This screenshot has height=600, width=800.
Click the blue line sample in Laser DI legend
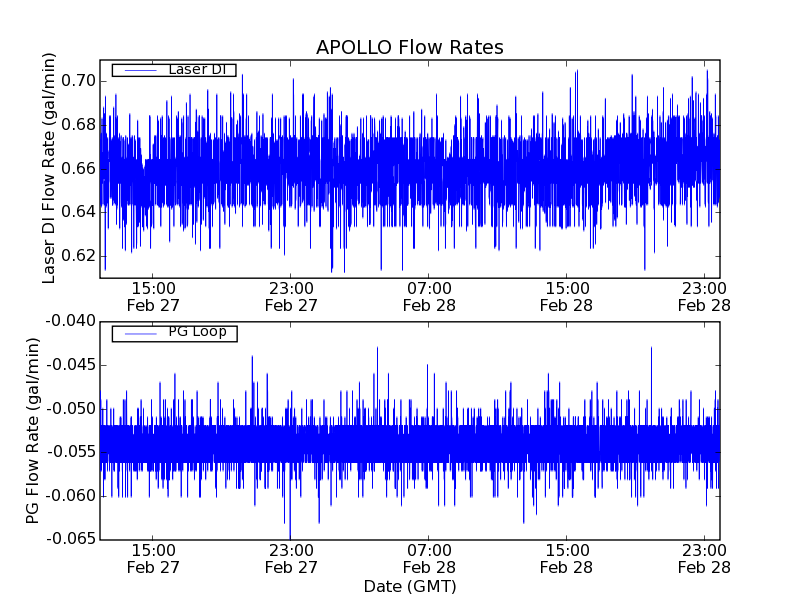click(140, 70)
